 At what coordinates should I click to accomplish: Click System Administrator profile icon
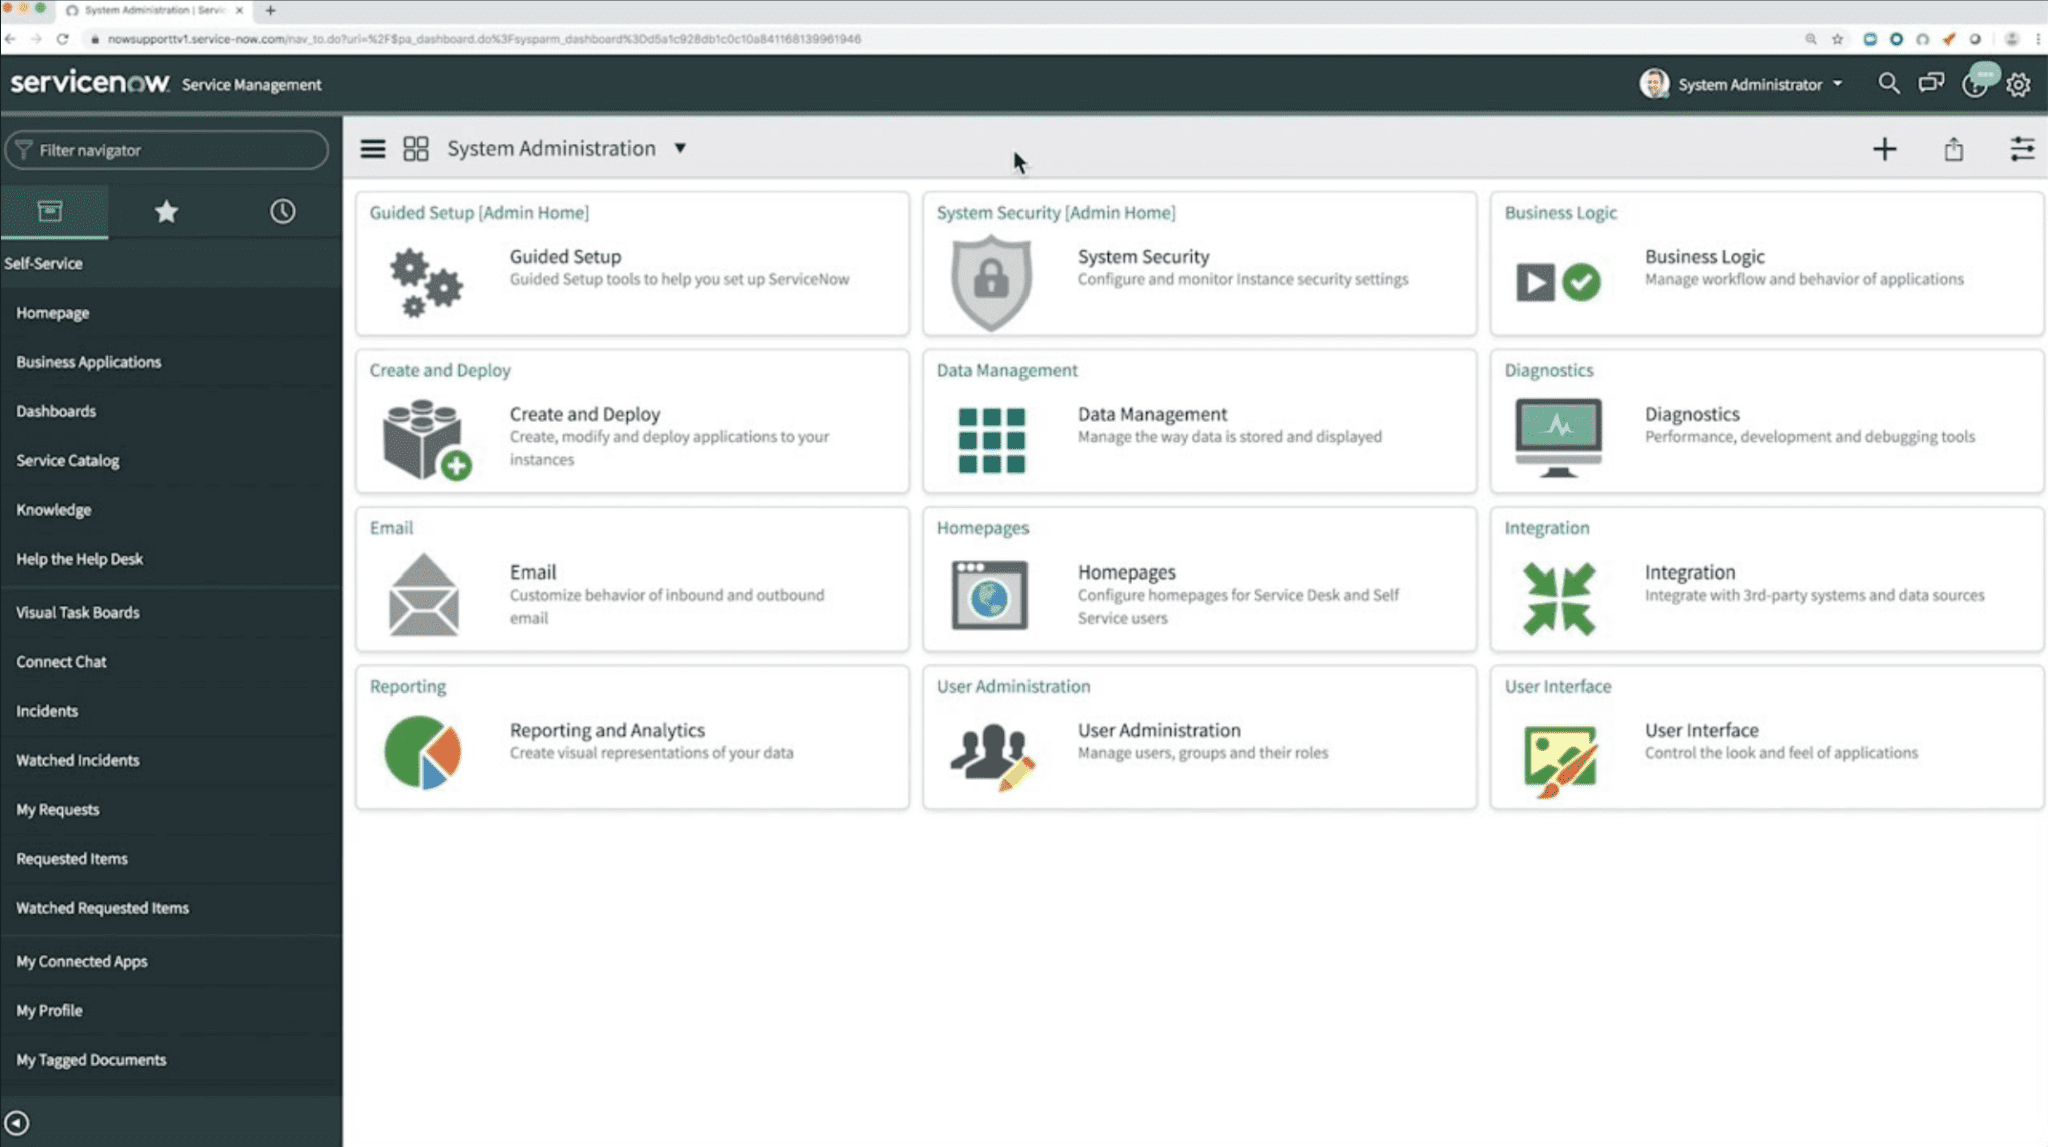pyautogui.click(x=1654, y=84)
